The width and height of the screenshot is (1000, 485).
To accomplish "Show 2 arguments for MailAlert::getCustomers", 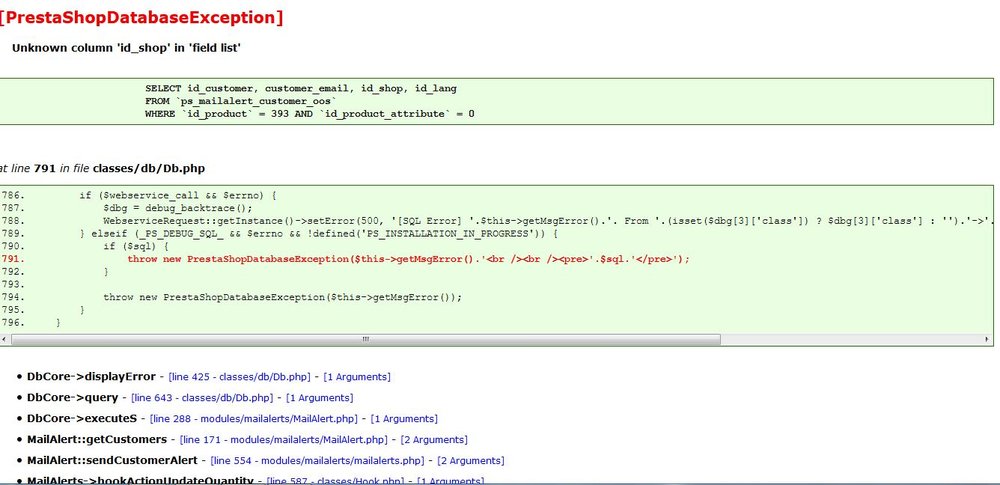I will (x=434, y=440).
